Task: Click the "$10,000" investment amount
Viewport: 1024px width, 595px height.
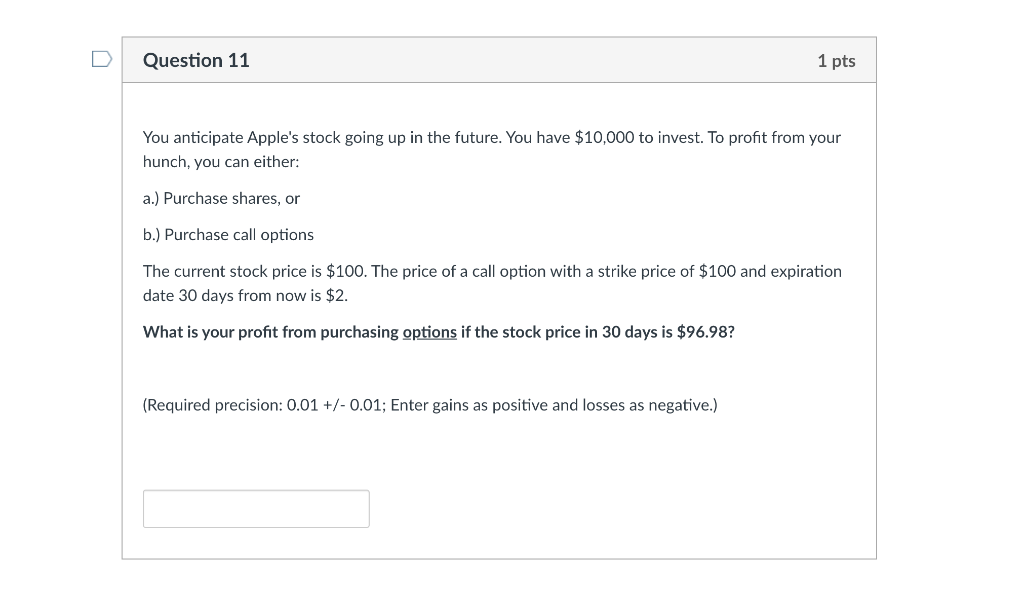Action: (x=604, y=137)
